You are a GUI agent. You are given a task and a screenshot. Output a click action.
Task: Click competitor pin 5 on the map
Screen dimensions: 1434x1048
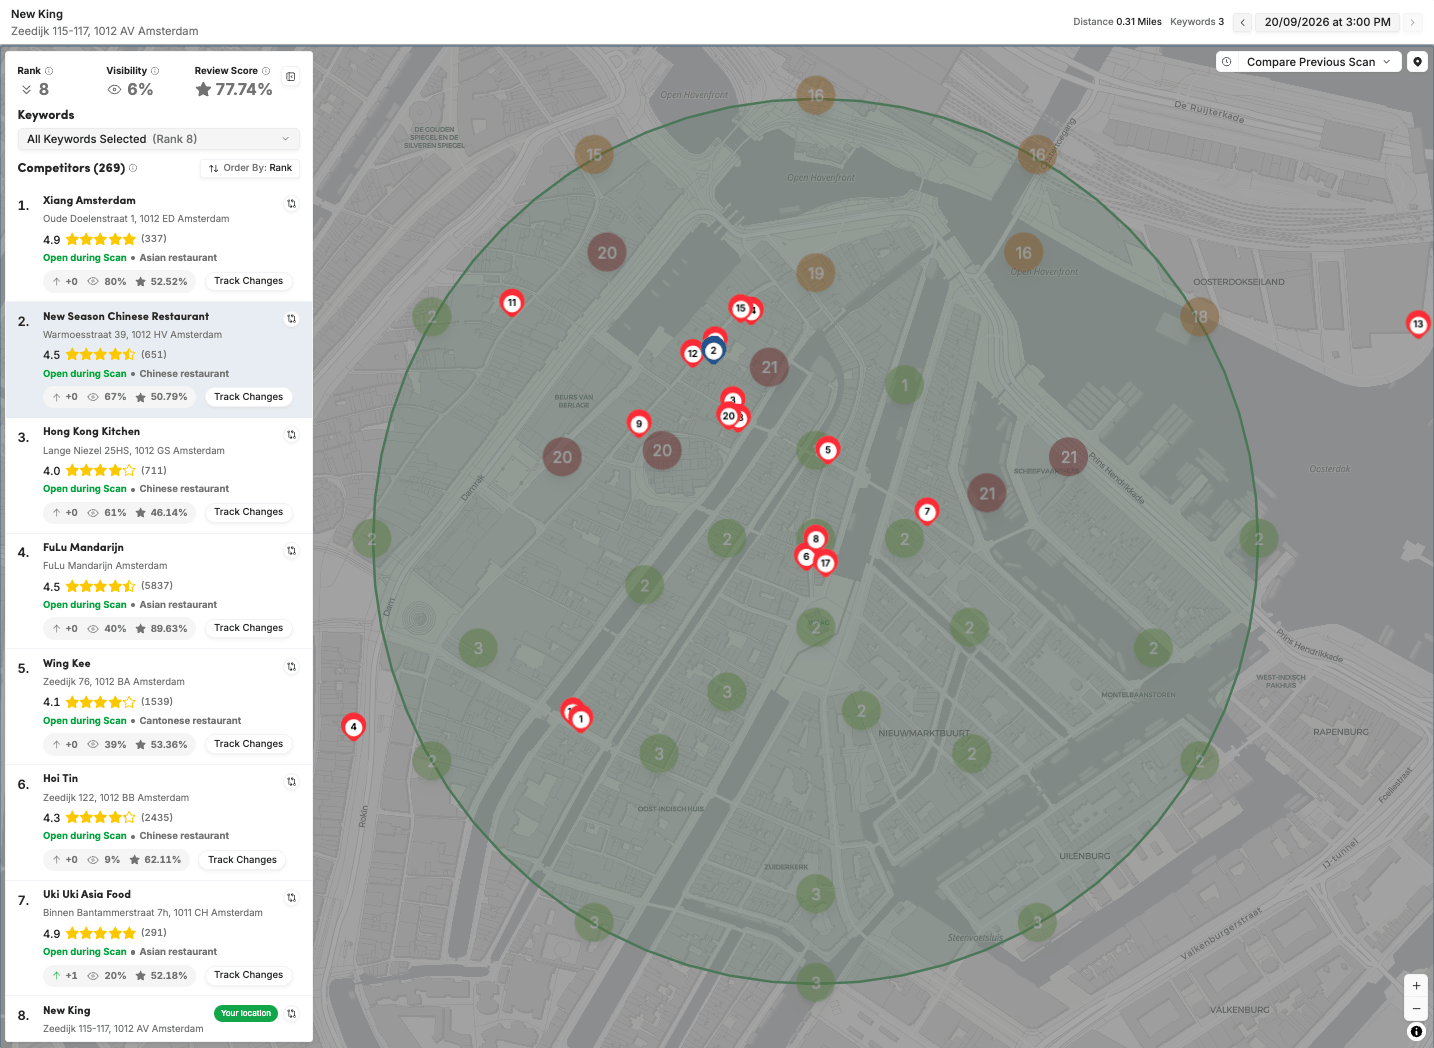(827, 451)
